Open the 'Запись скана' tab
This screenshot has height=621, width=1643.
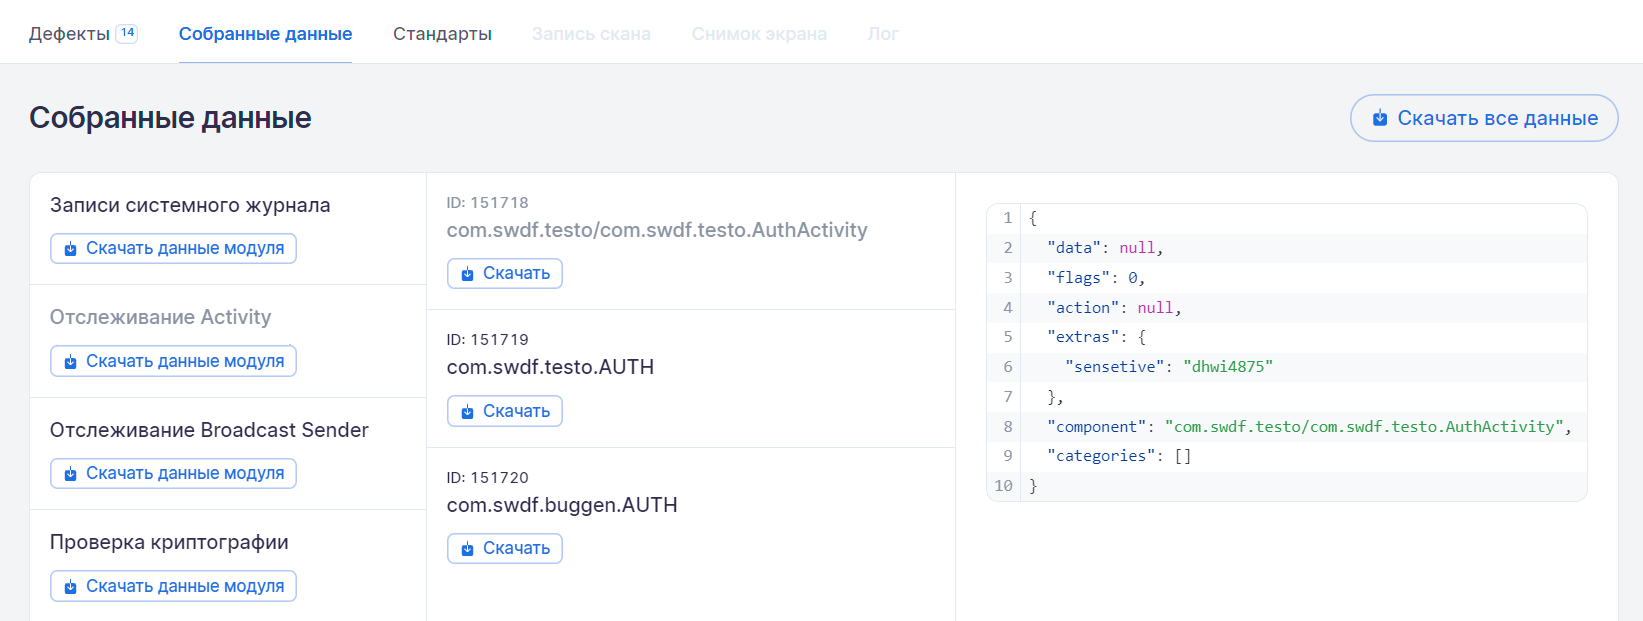tap(591, 34)
